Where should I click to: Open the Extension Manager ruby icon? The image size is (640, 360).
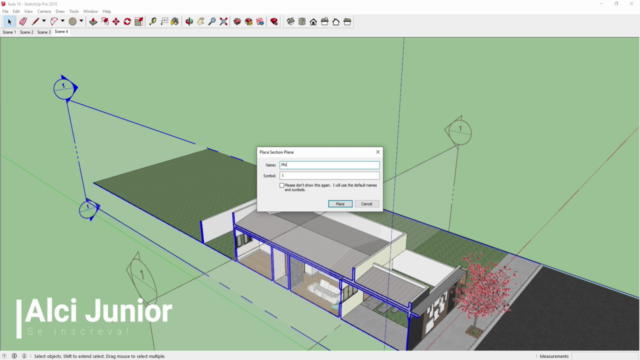[274, 22]
